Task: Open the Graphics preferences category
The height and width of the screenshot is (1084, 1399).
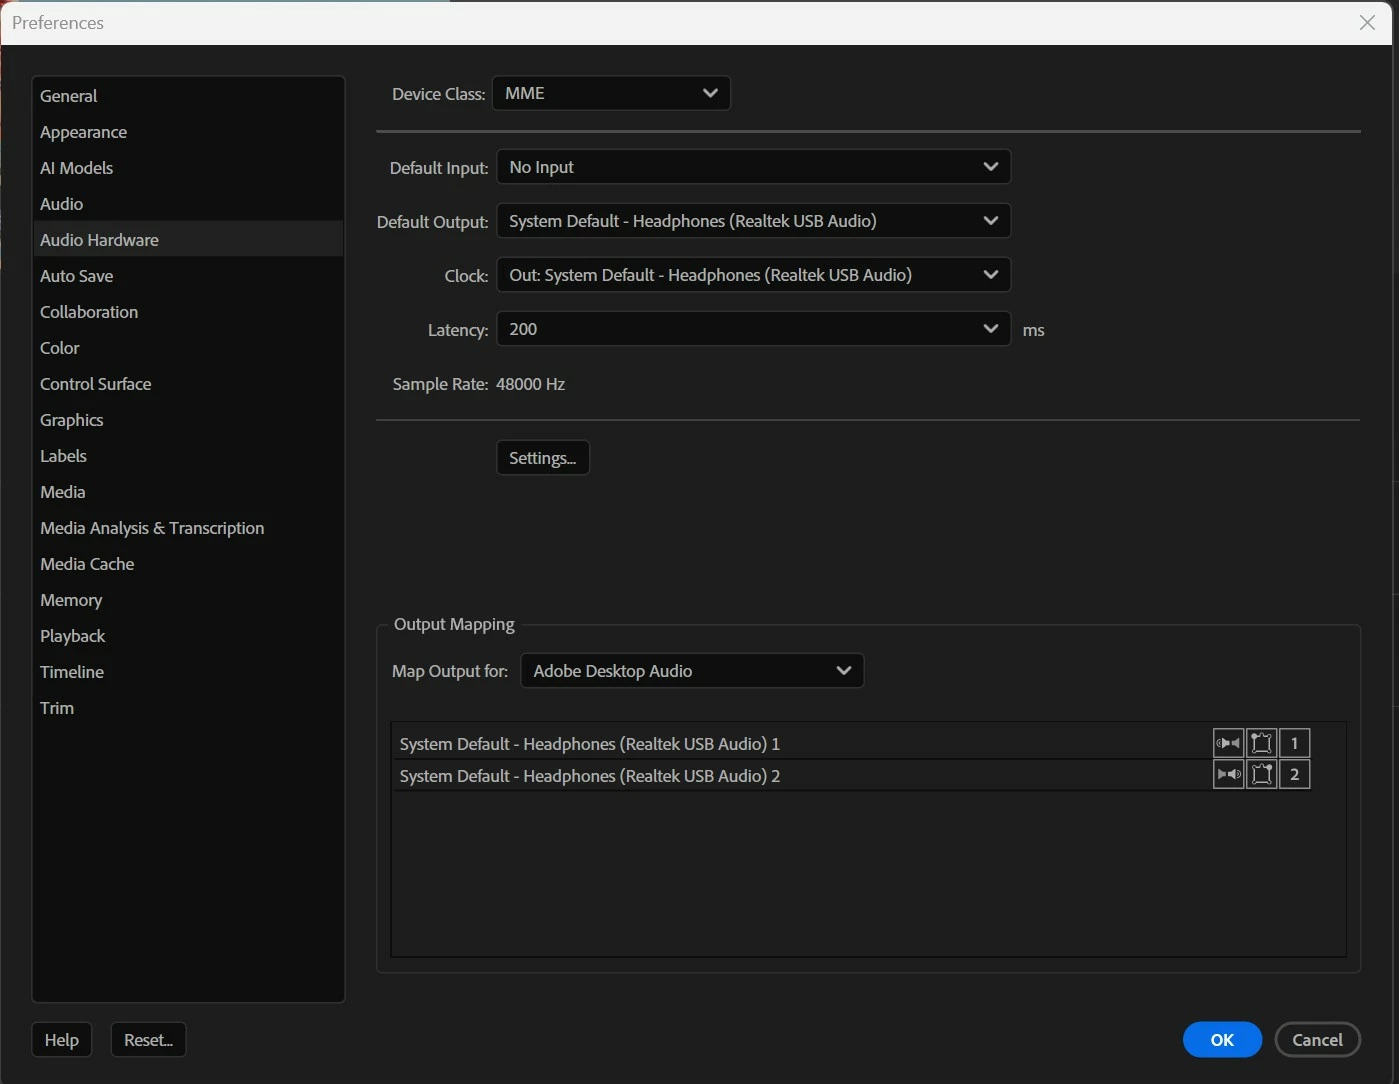Action: coord(188,420)
